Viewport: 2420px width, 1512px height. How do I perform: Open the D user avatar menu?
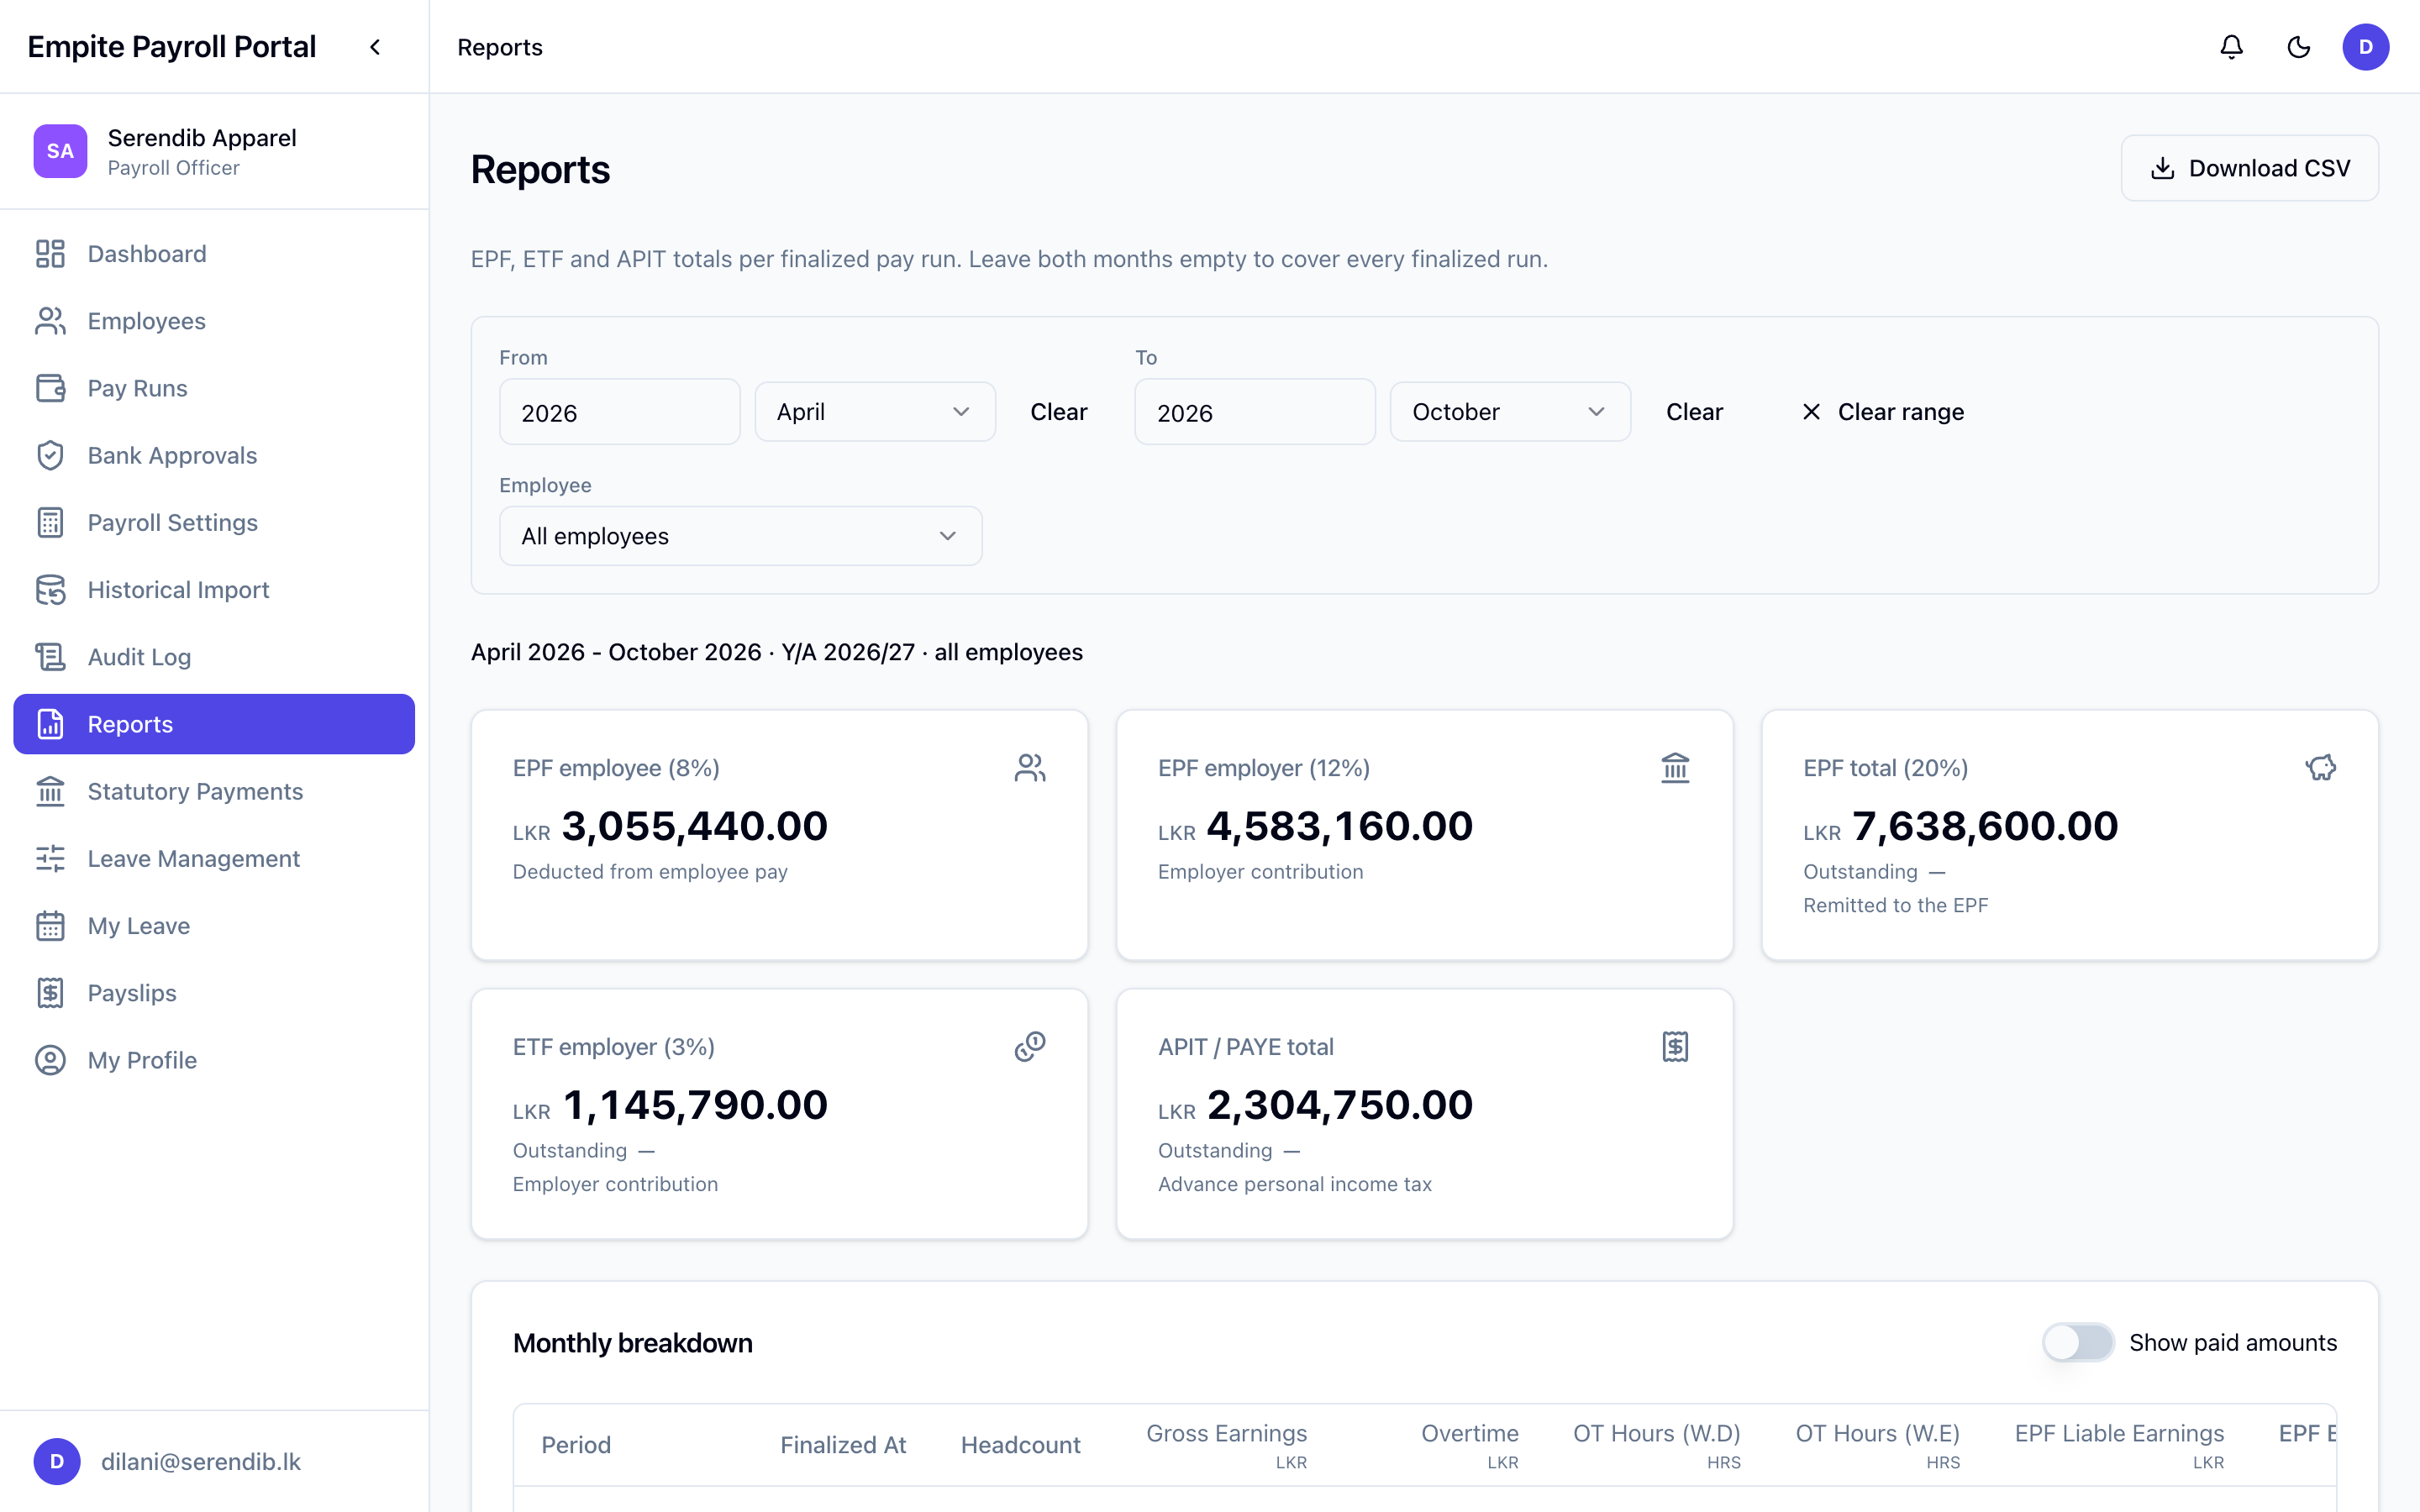click(x=2365, y=47)
